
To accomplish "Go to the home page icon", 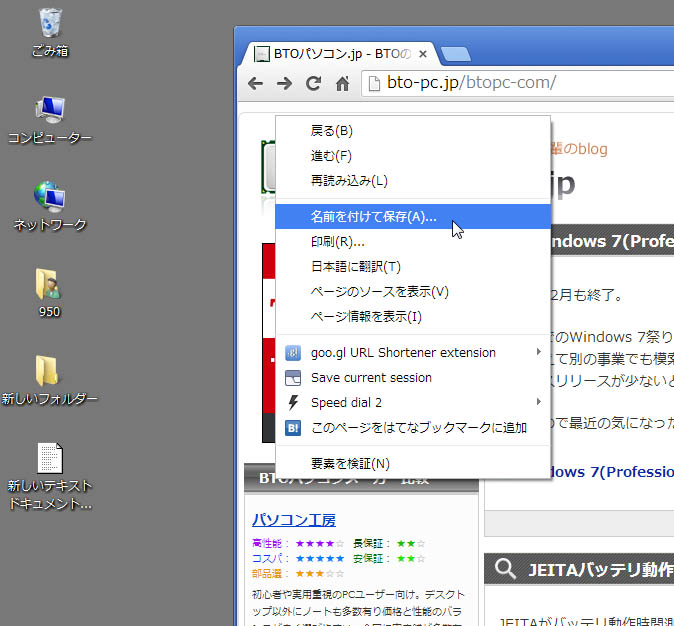I will click(343, 83).
